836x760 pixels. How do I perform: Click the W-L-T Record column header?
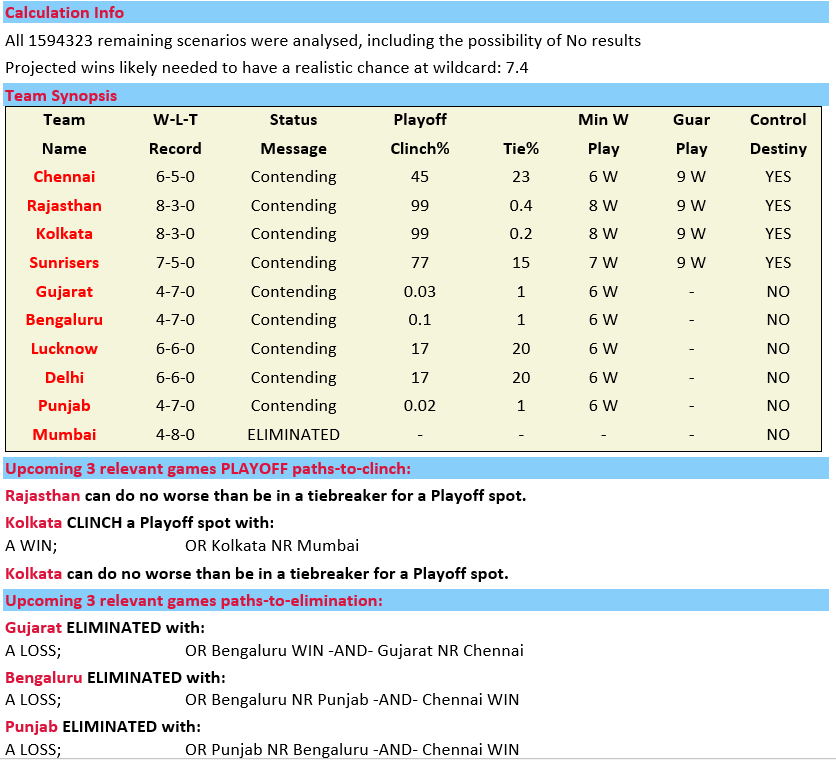tap(175, 134)
